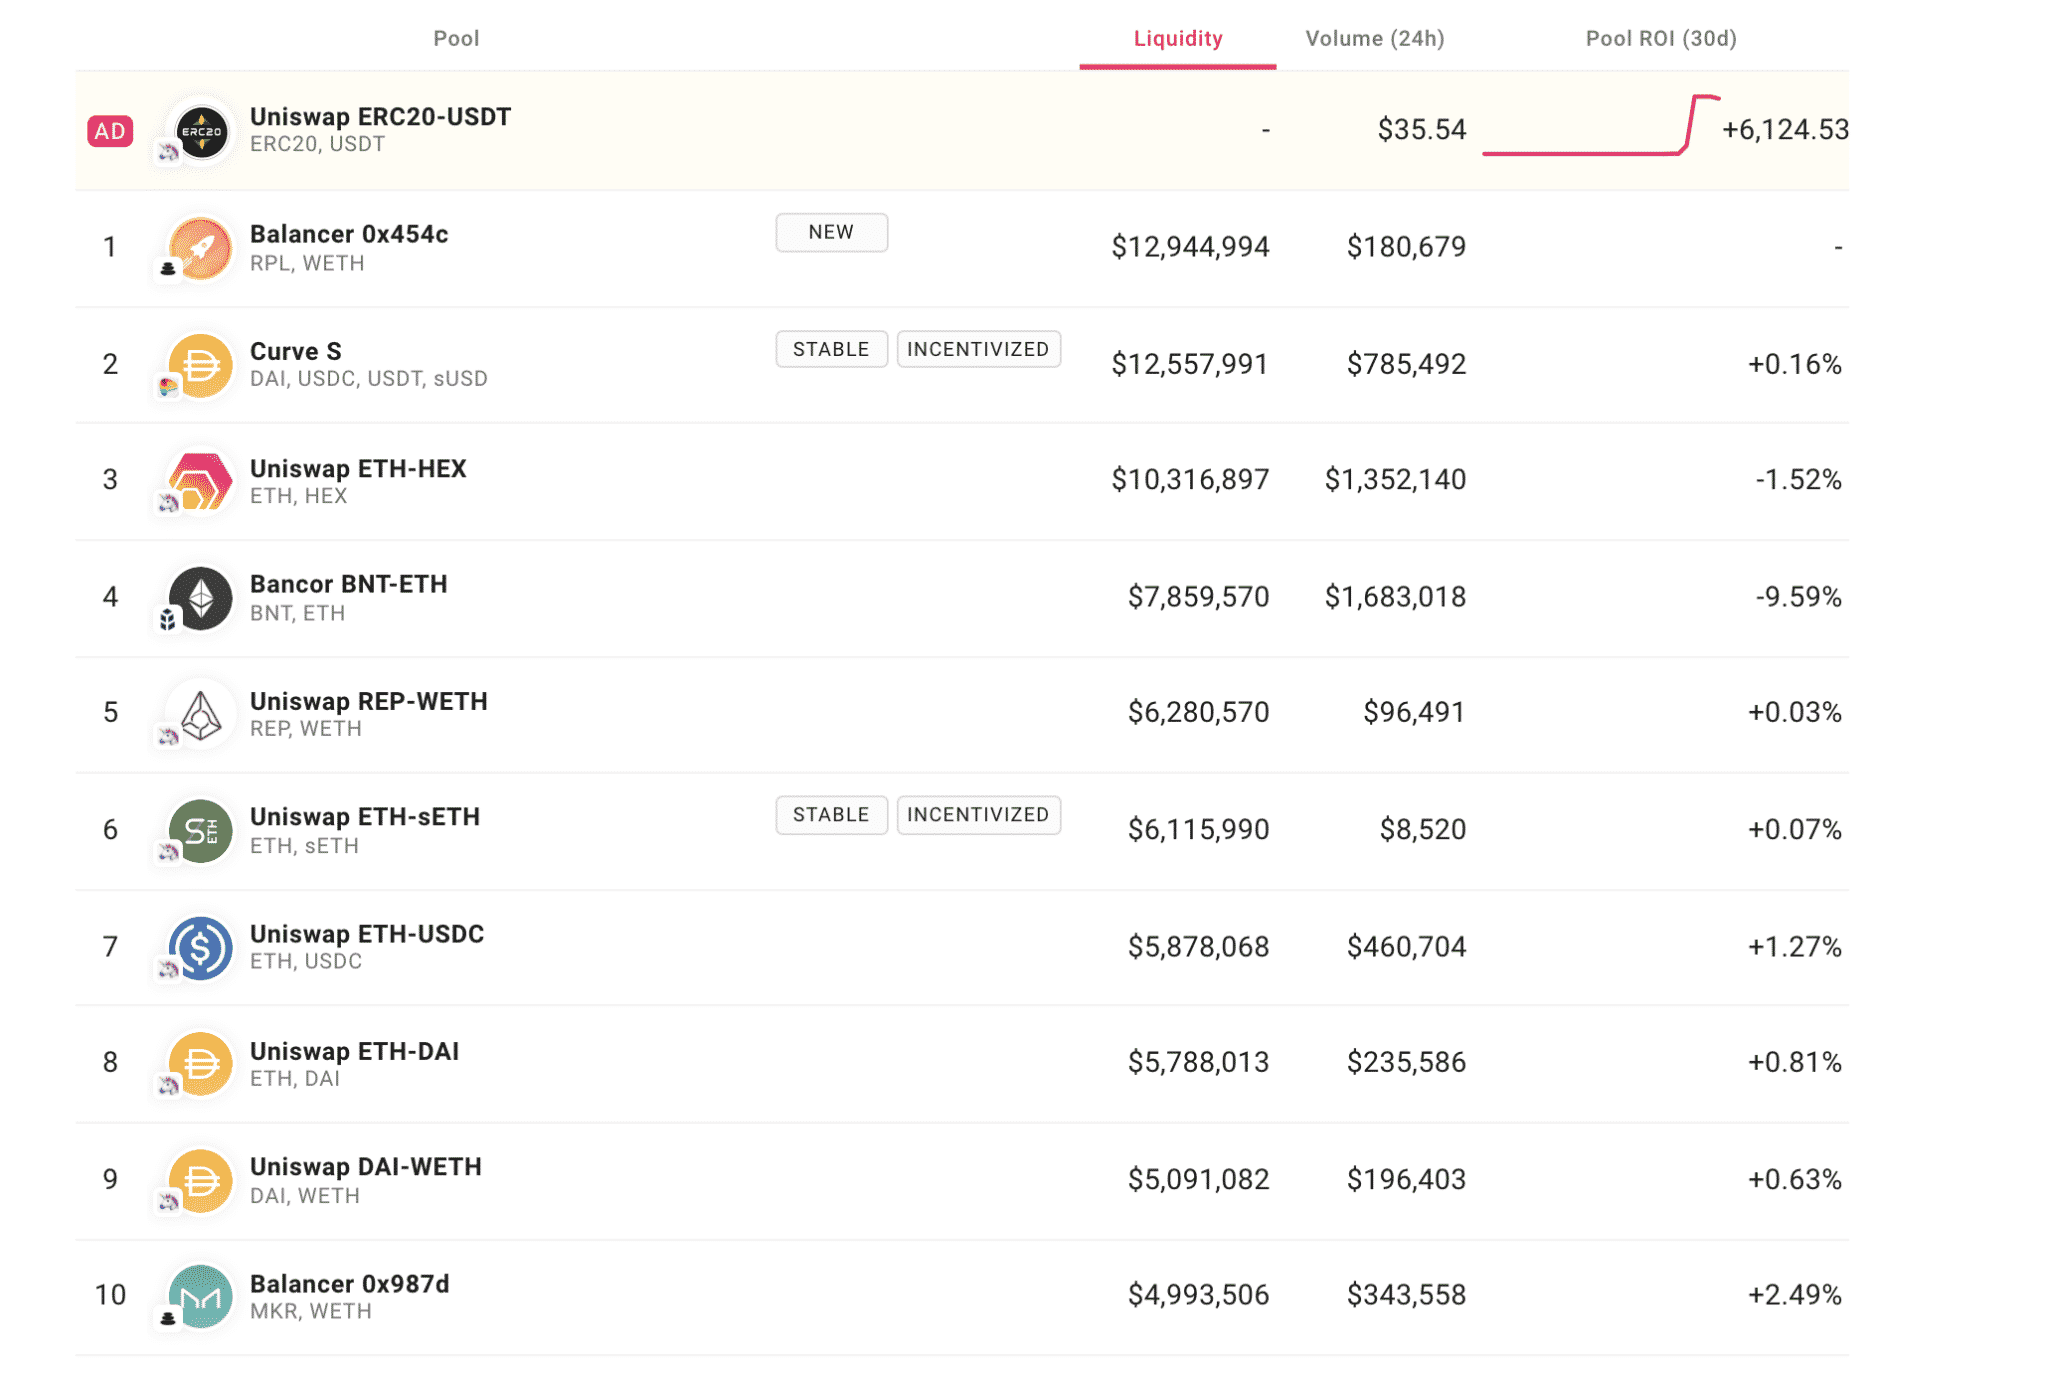
Task: Click the Uniswap unicorn badge on DAI-WETH row
Action: tap(168, 1202)
